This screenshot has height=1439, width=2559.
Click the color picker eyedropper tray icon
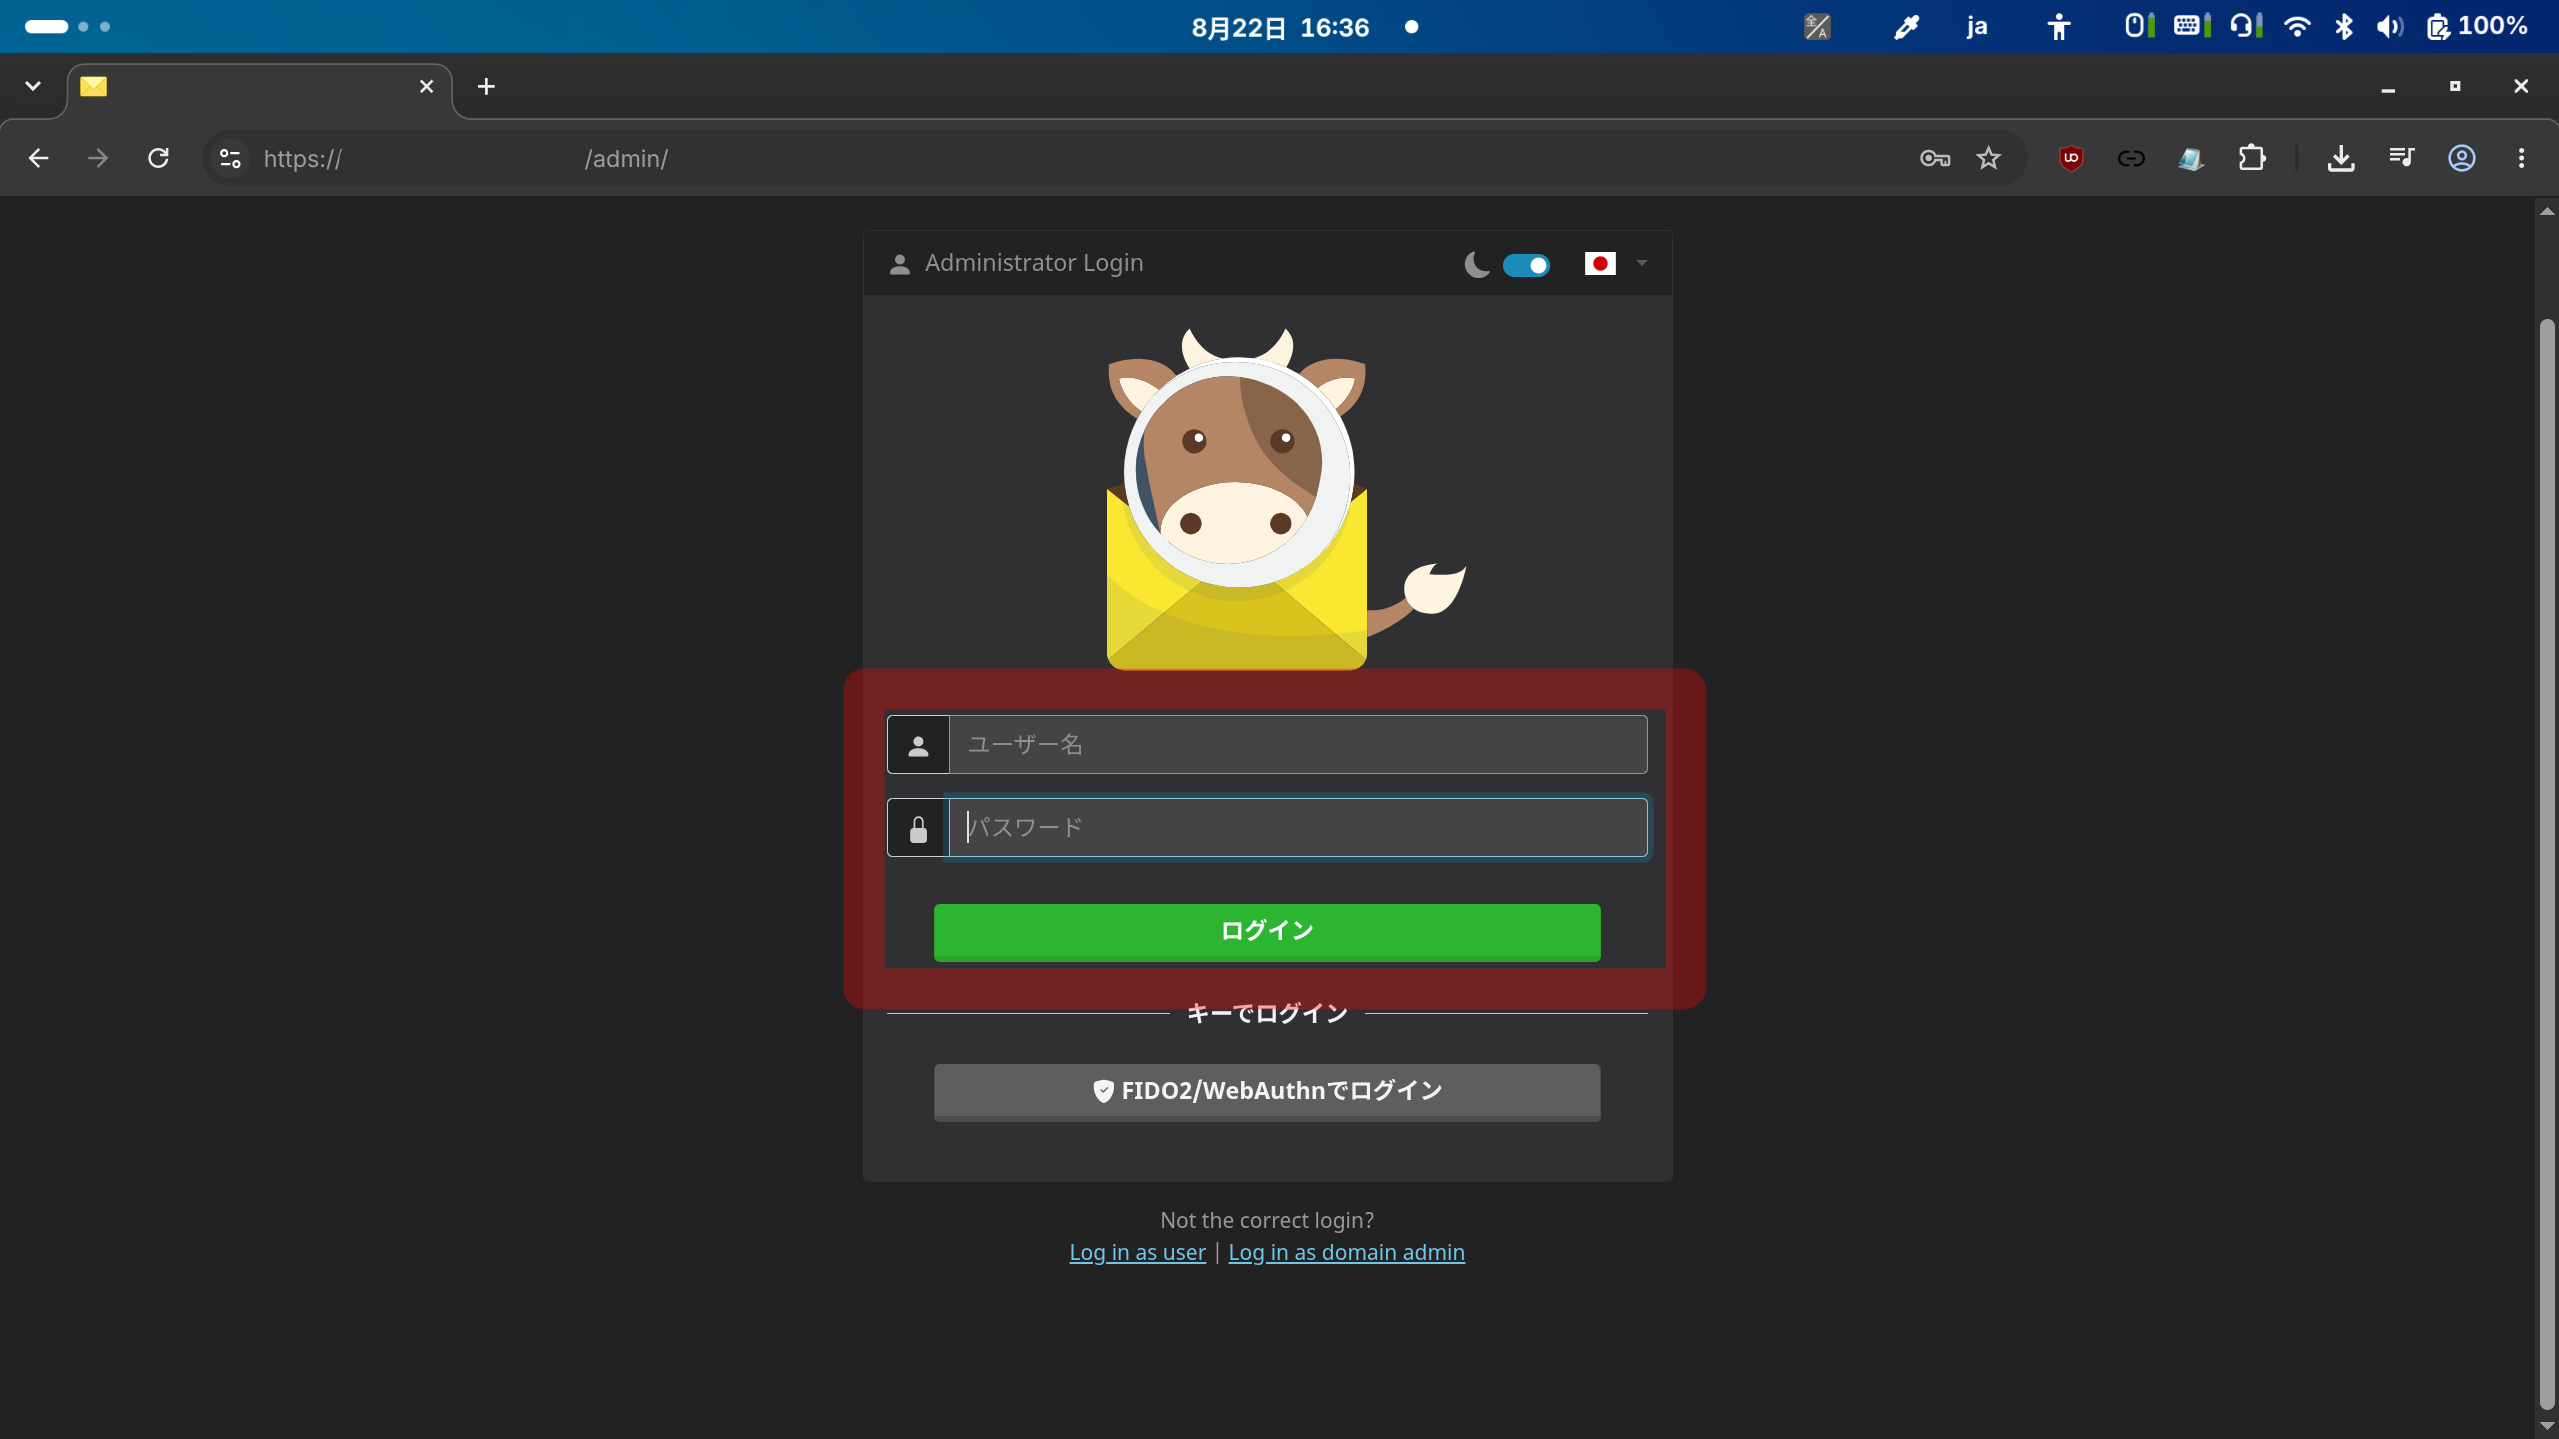click(1906, 27)
